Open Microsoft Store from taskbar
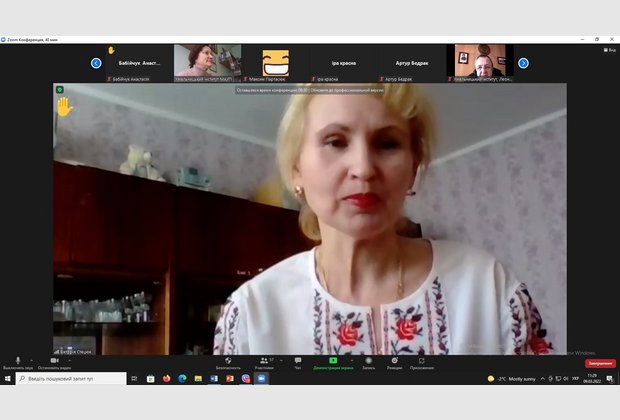 151,378
